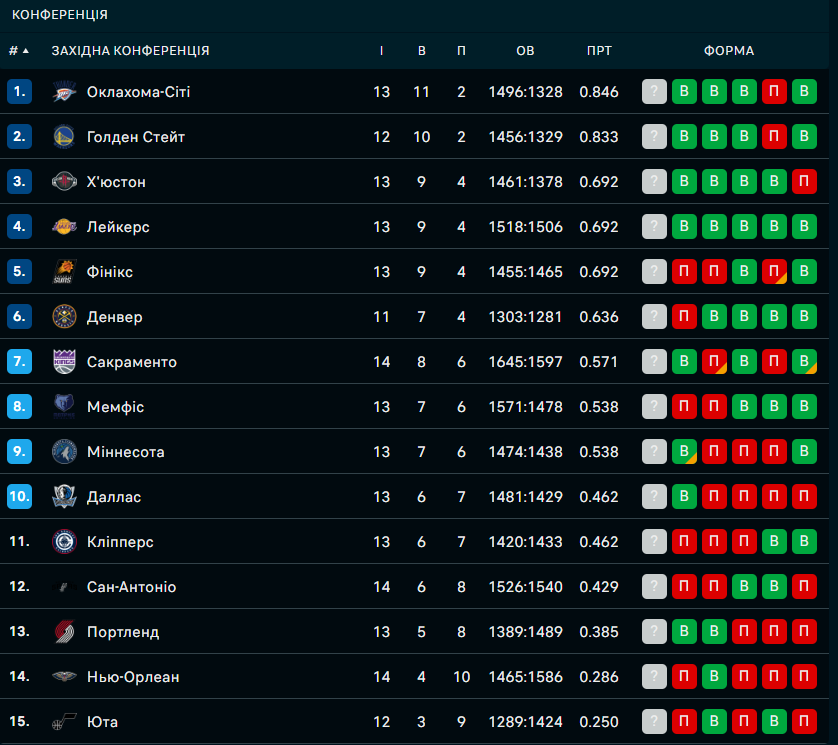
Task: Click Houston's last red П form badge
Action: tap(804, 182)
